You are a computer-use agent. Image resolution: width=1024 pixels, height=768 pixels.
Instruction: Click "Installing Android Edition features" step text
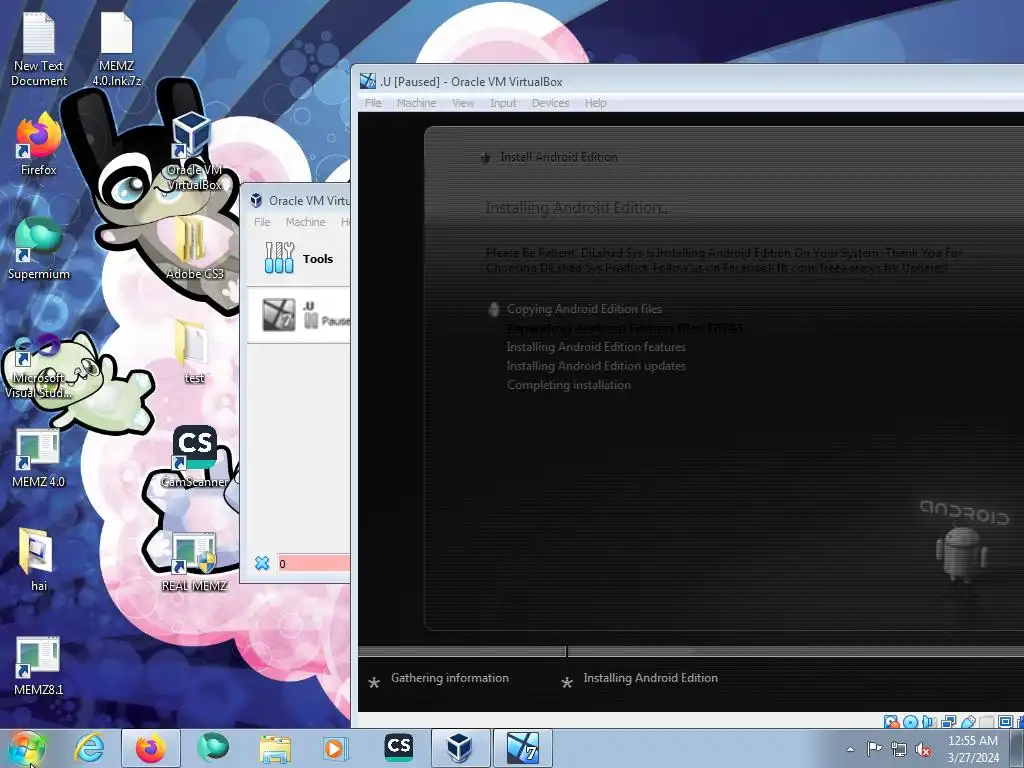pyautogui.click(x=596, y=347)
